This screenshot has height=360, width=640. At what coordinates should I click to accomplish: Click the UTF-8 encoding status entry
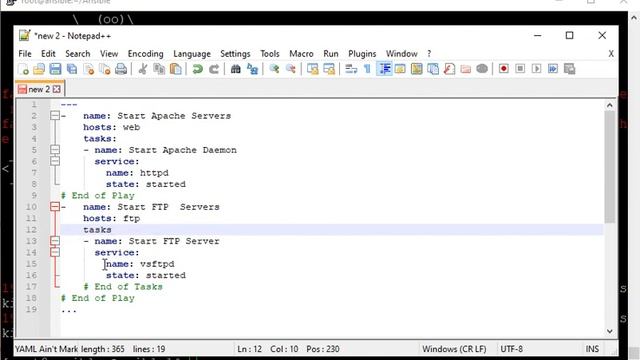coord(511,349)
